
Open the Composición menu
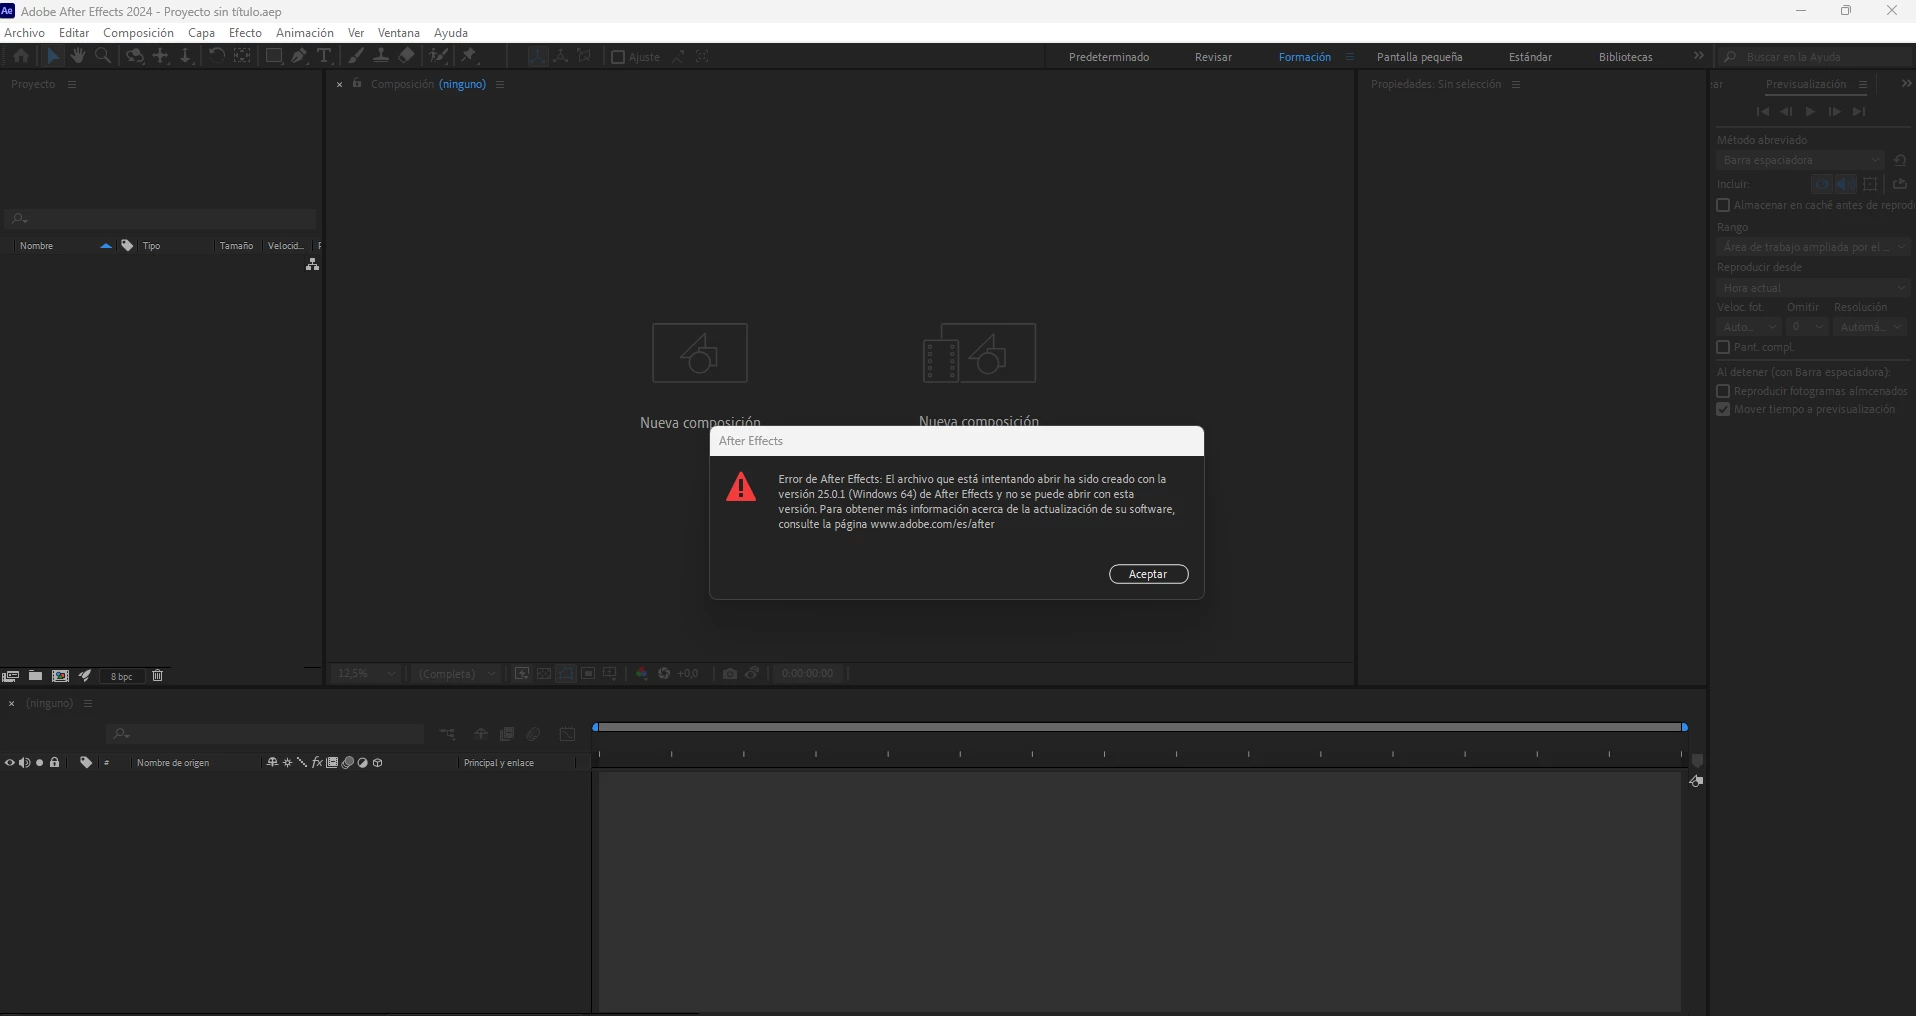[x=139, y=33]
